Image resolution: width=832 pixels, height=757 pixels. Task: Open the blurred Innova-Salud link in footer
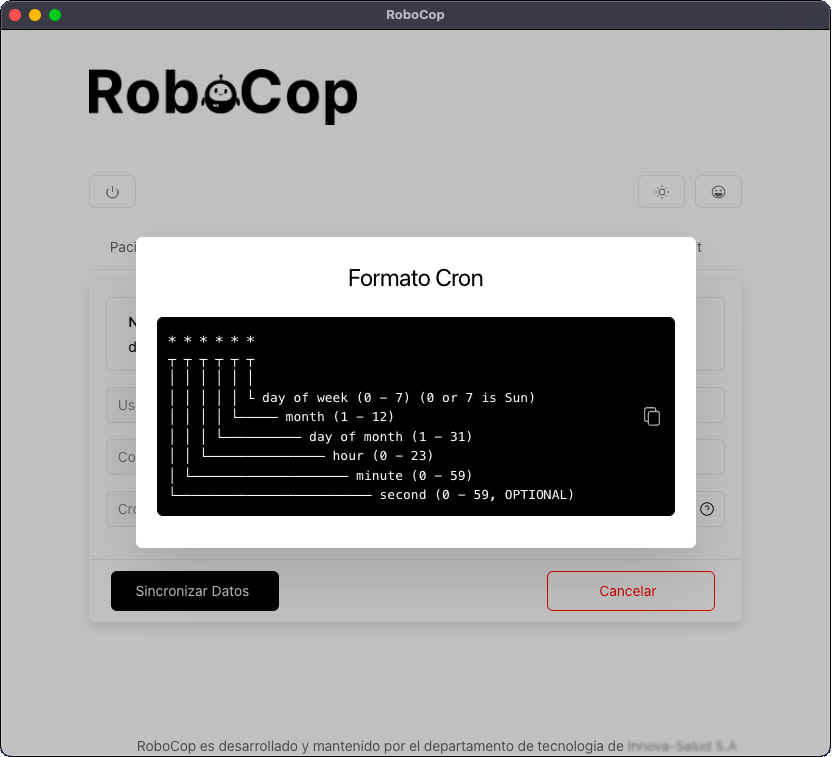682,746
